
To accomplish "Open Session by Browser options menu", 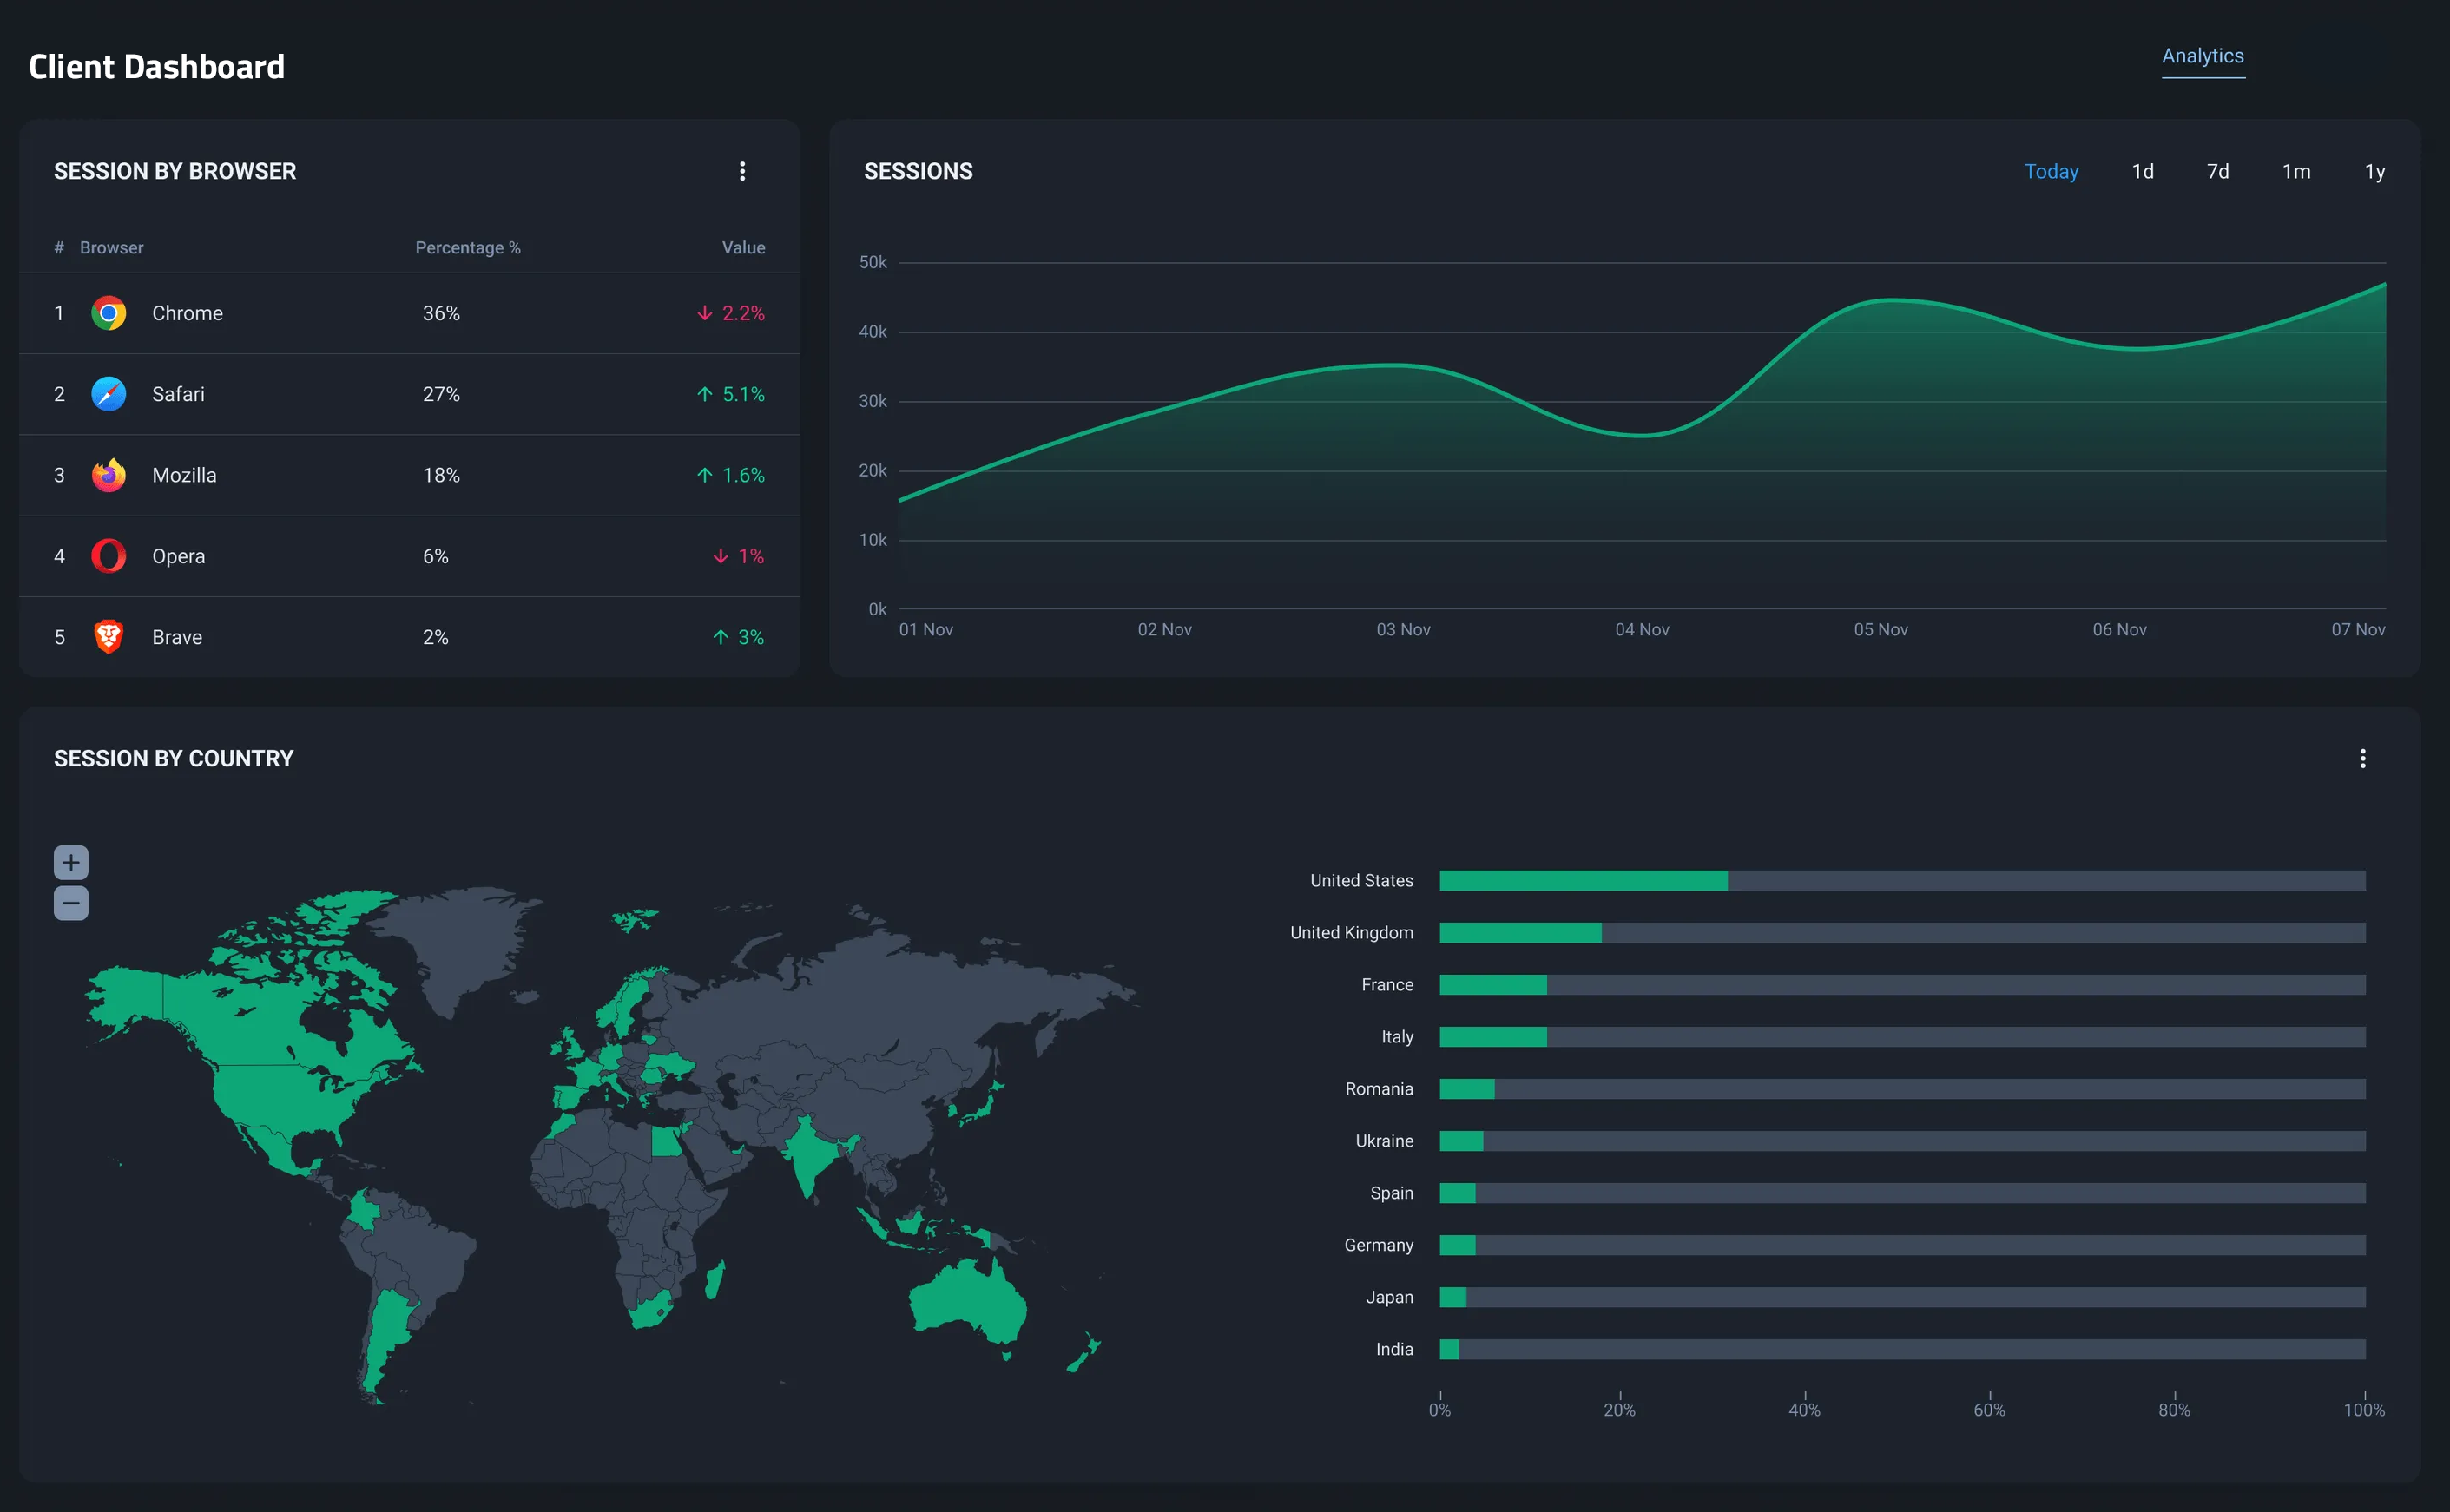I will [x=742, y=171].
